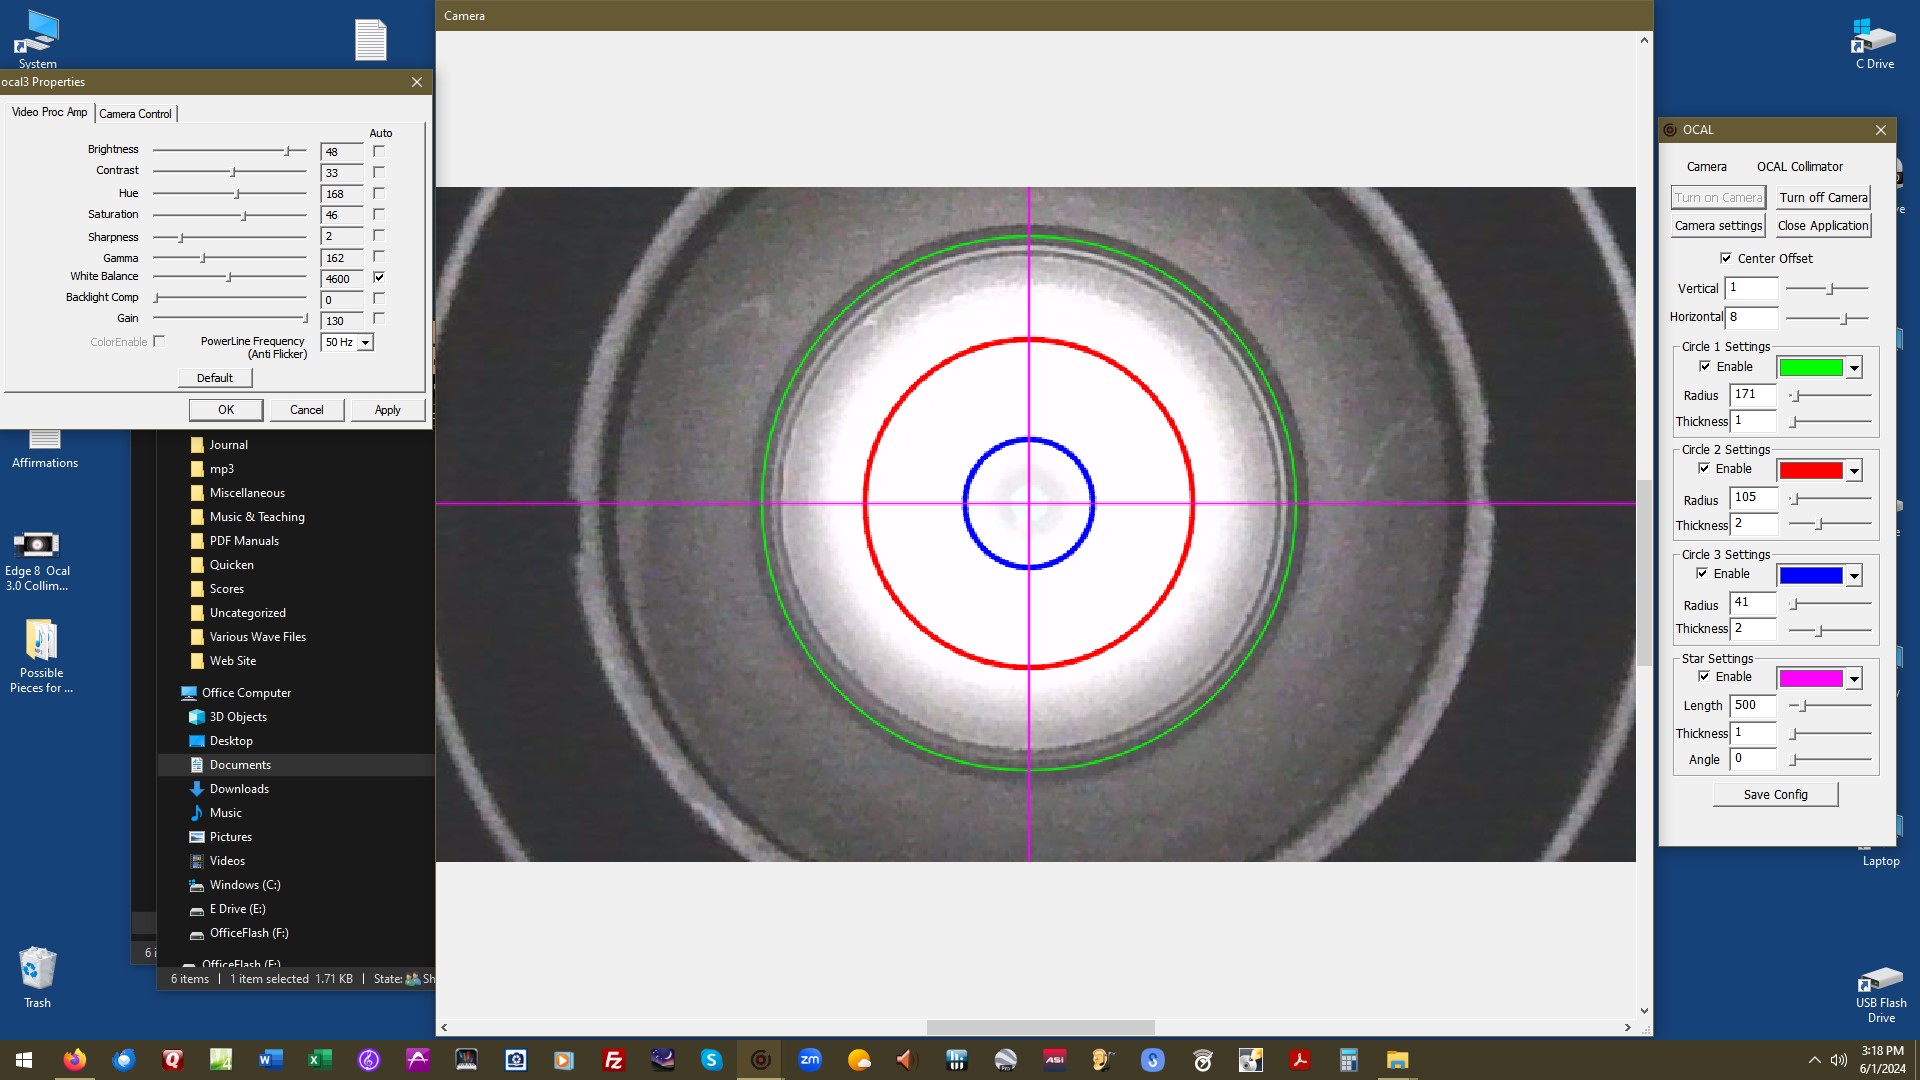Open the weather app taskbar icon
This screenshot has height=1080, width=1920.
pyautogui.click(x=859, y=1060)
